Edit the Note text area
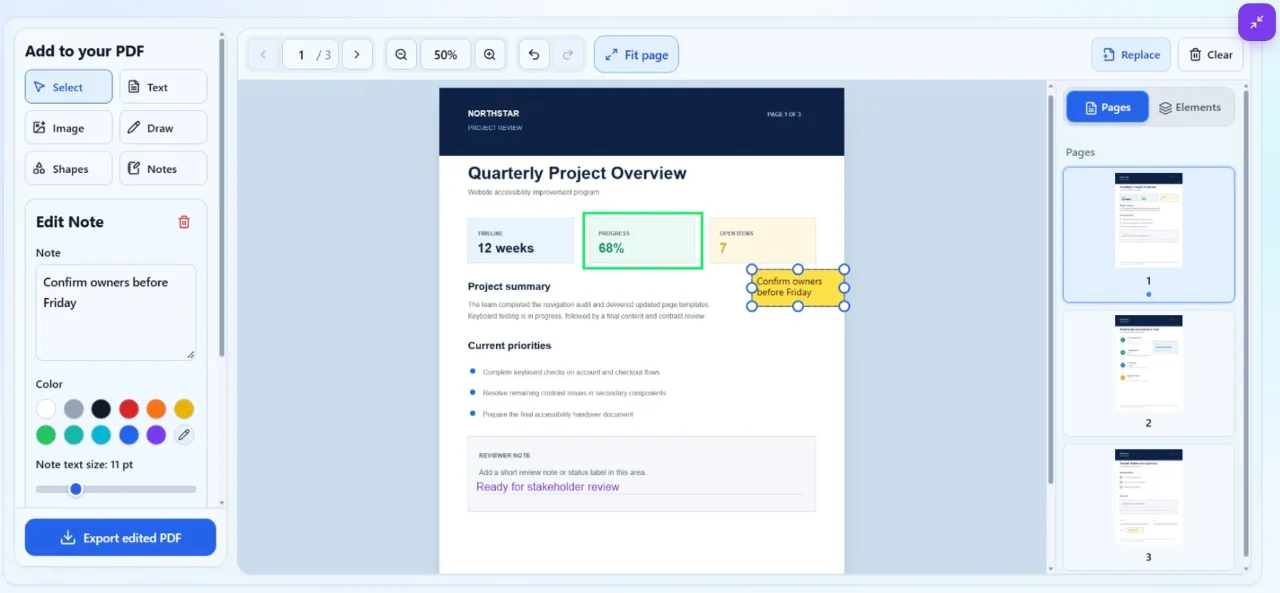This screenshot has height=593, width=1280. (x=116, y=312)
